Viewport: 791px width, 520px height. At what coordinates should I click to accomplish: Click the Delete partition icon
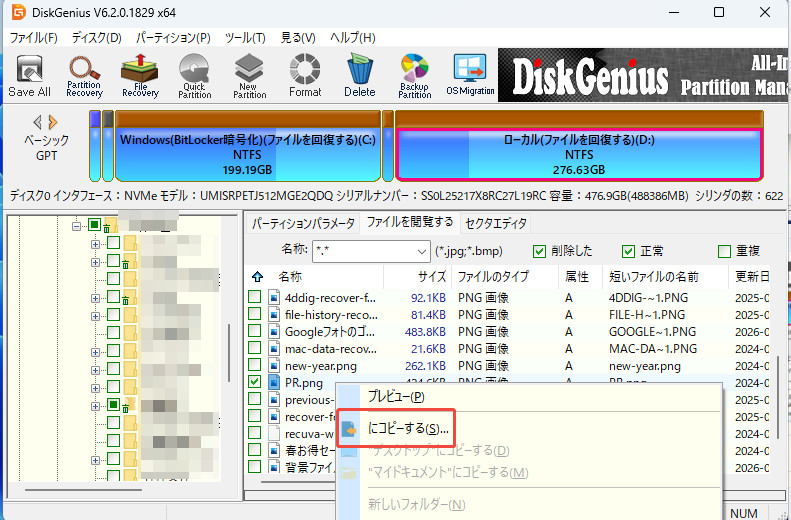[x=360, y=76]
